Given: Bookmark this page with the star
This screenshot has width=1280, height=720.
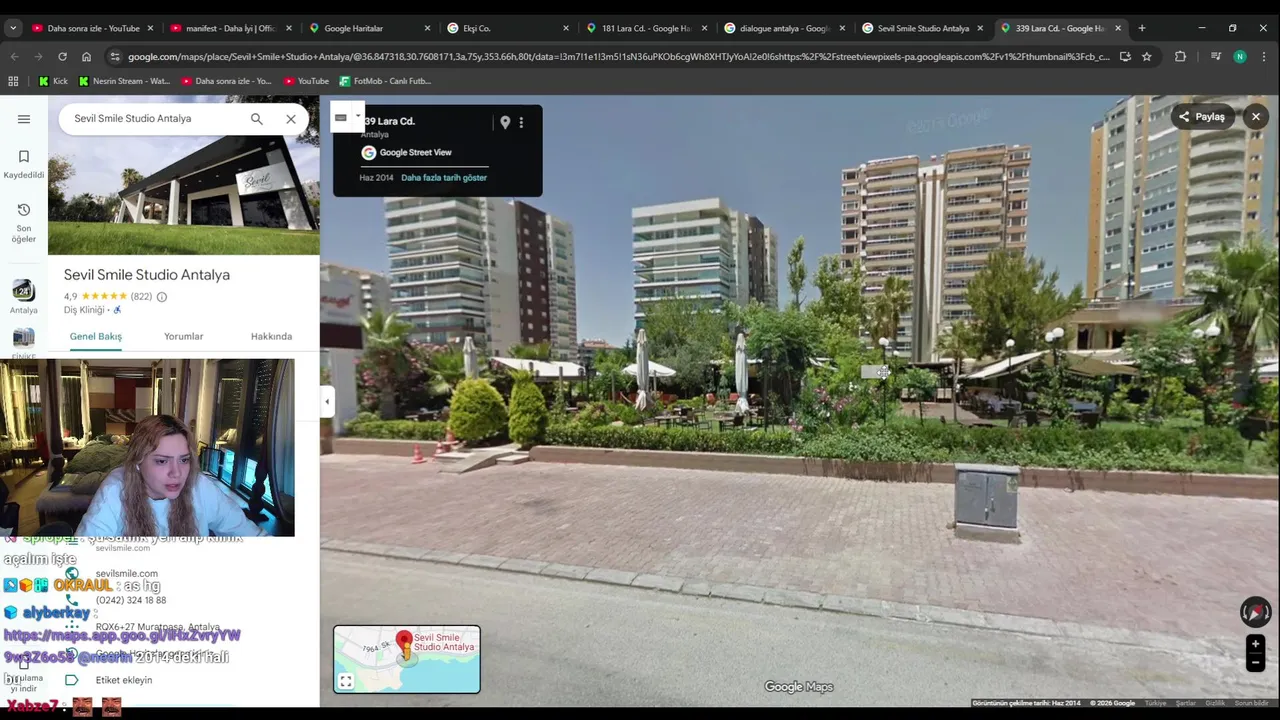Looking at the screenshot, I should pyautogui.click(x=1147, y=57).
